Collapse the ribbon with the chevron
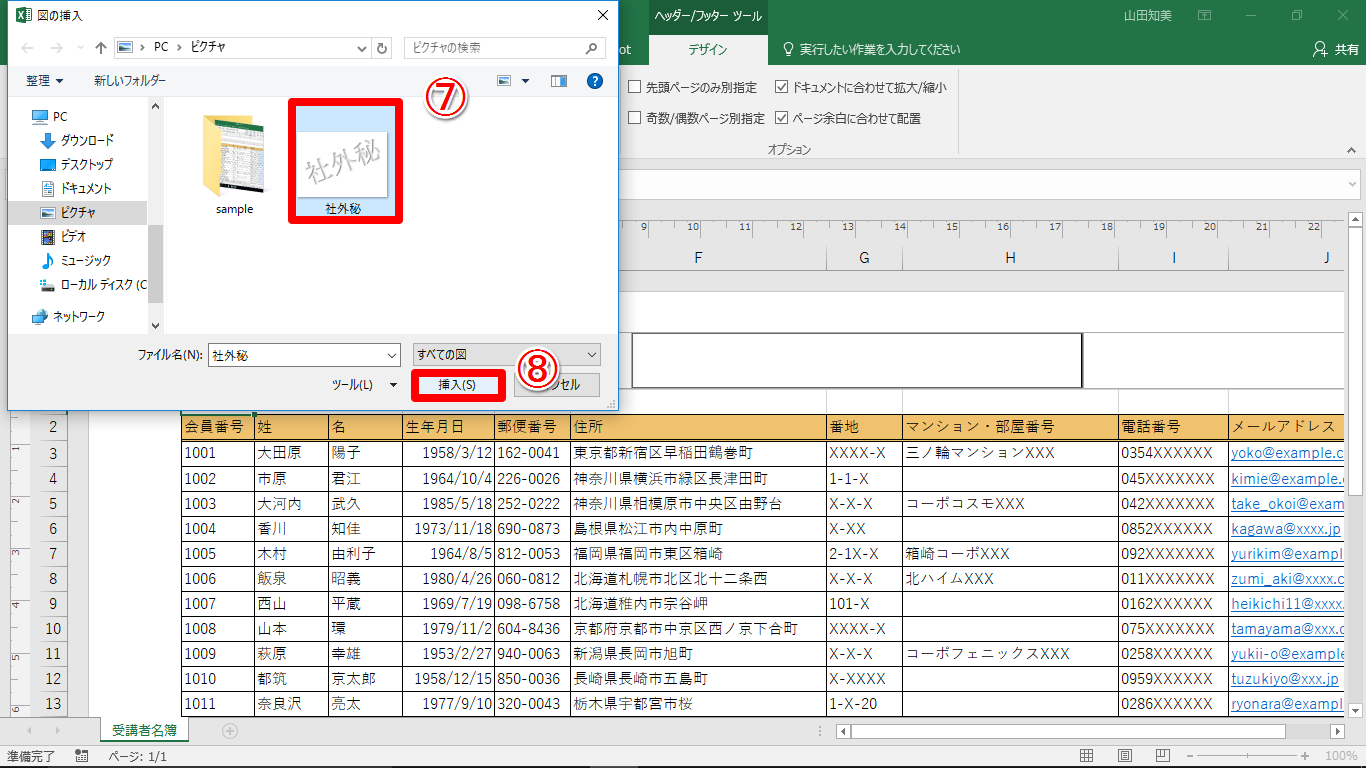1366x768 pixels. pyautogui.click(x=1351, y=149)
